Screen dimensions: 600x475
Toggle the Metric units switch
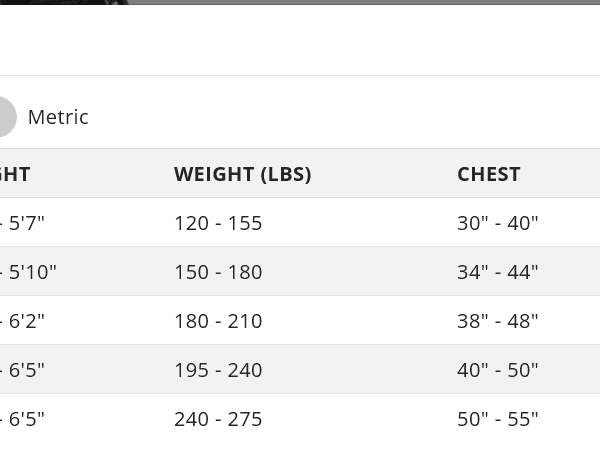point(4,117)
